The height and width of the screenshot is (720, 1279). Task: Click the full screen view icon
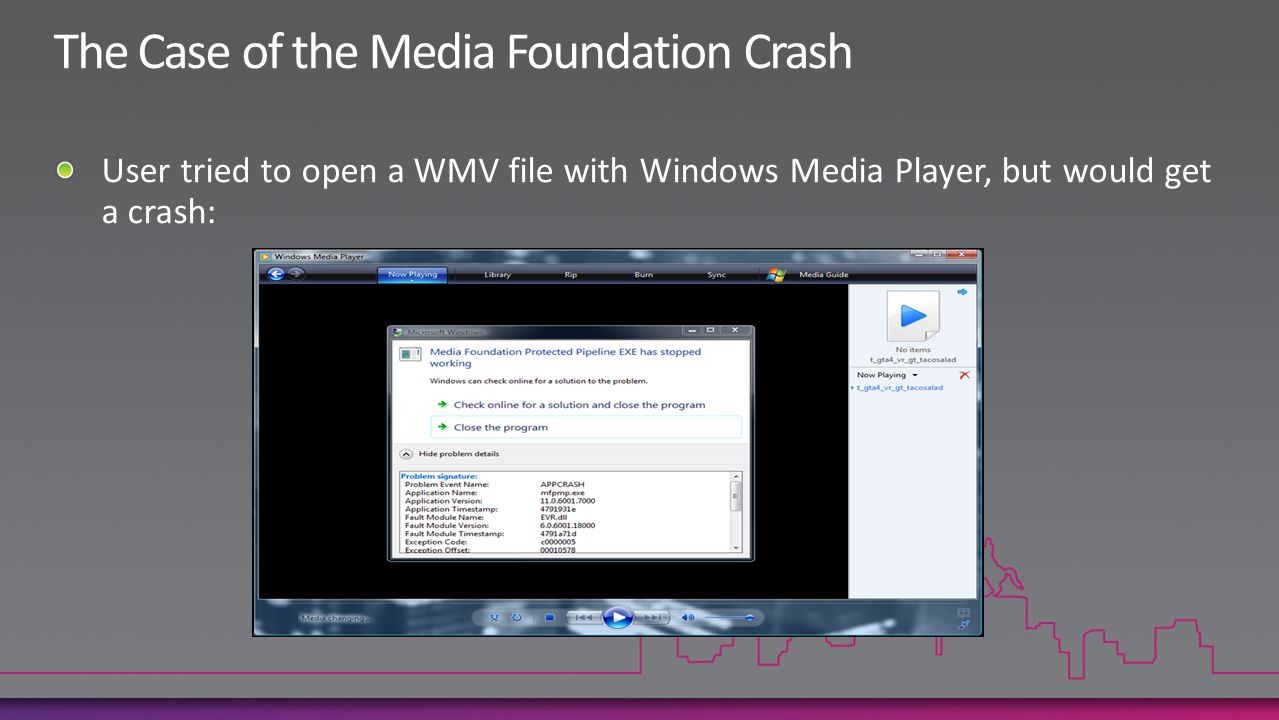click(x=964, y=612)
